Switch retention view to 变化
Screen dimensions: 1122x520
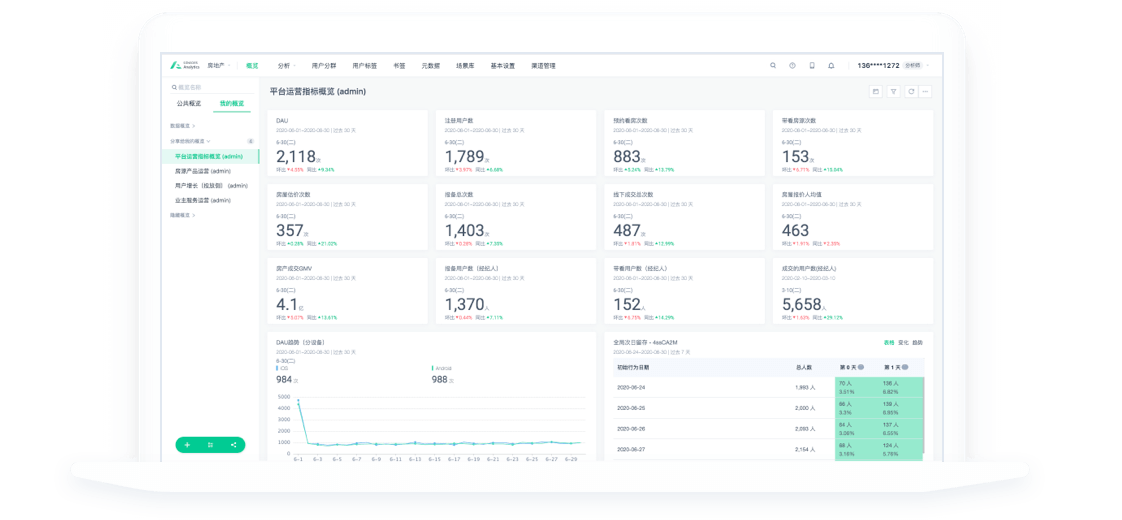904,342
